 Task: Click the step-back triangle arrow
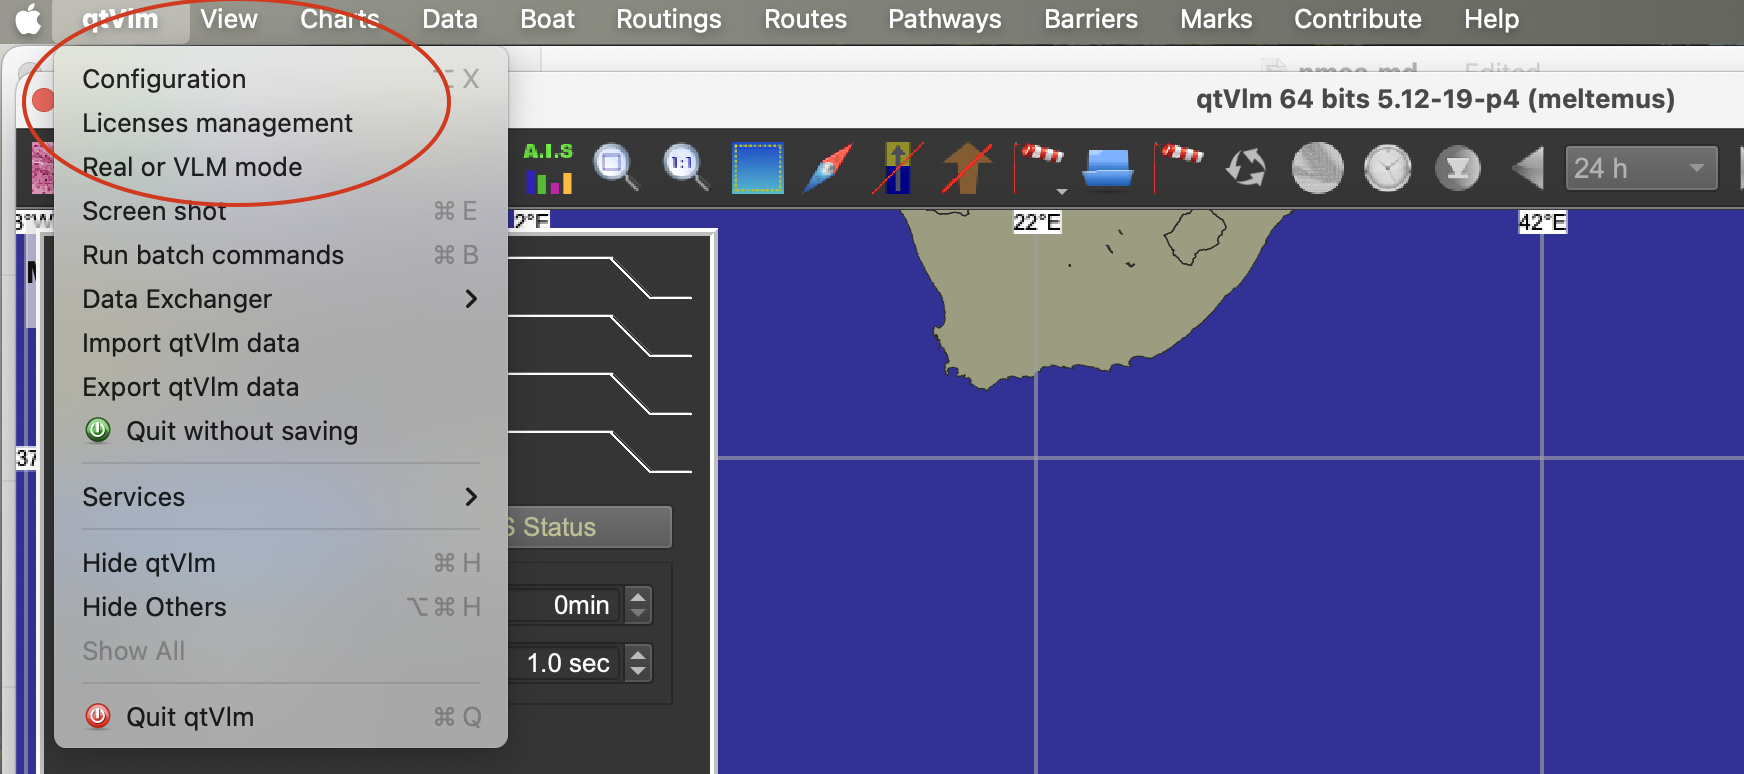click(x=1527, y=168)
